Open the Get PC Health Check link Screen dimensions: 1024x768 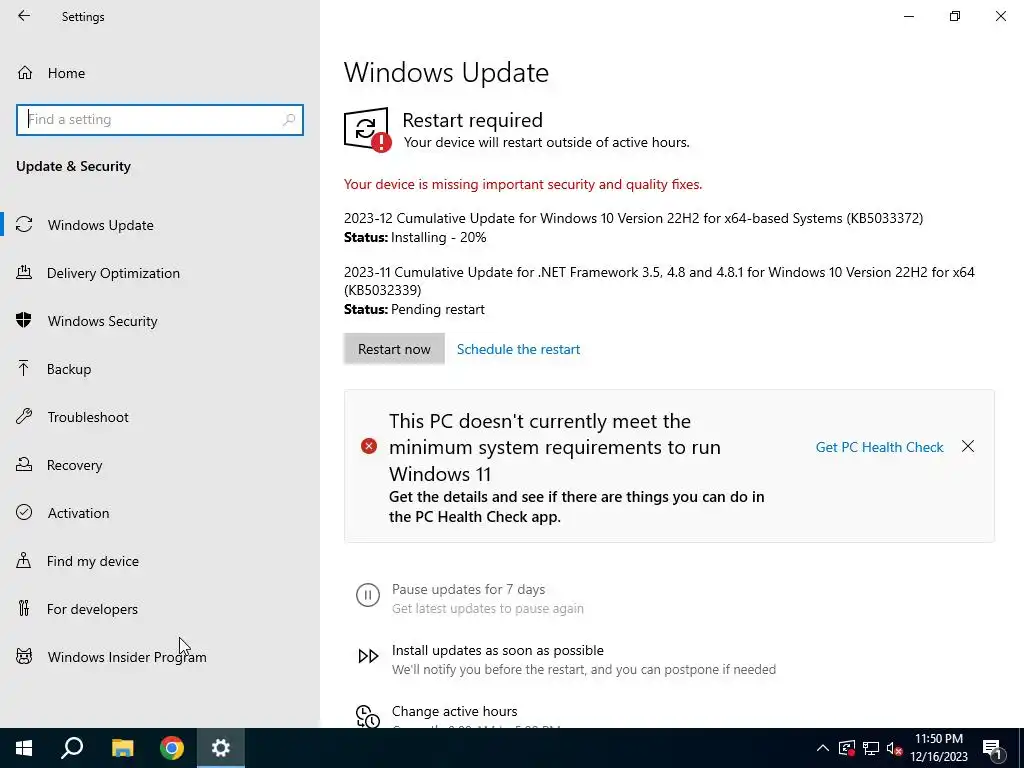(x=879, y=447)
